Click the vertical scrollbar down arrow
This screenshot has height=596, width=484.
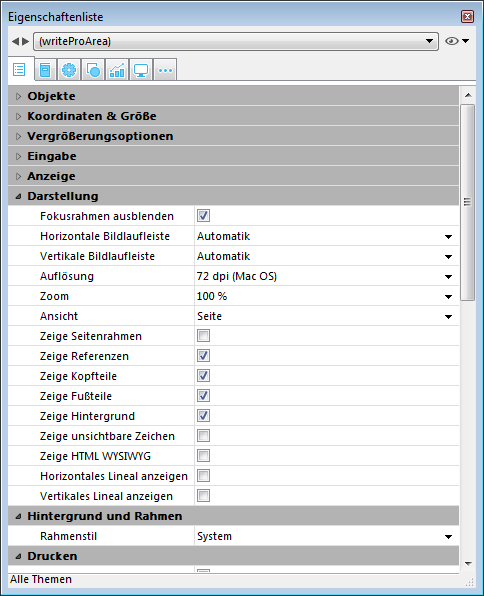point(468,564)
